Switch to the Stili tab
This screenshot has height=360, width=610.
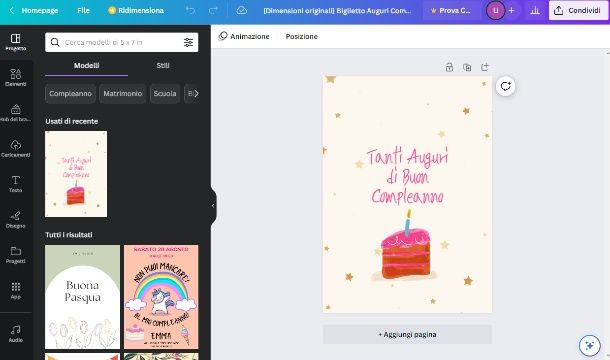pos(163,65)
